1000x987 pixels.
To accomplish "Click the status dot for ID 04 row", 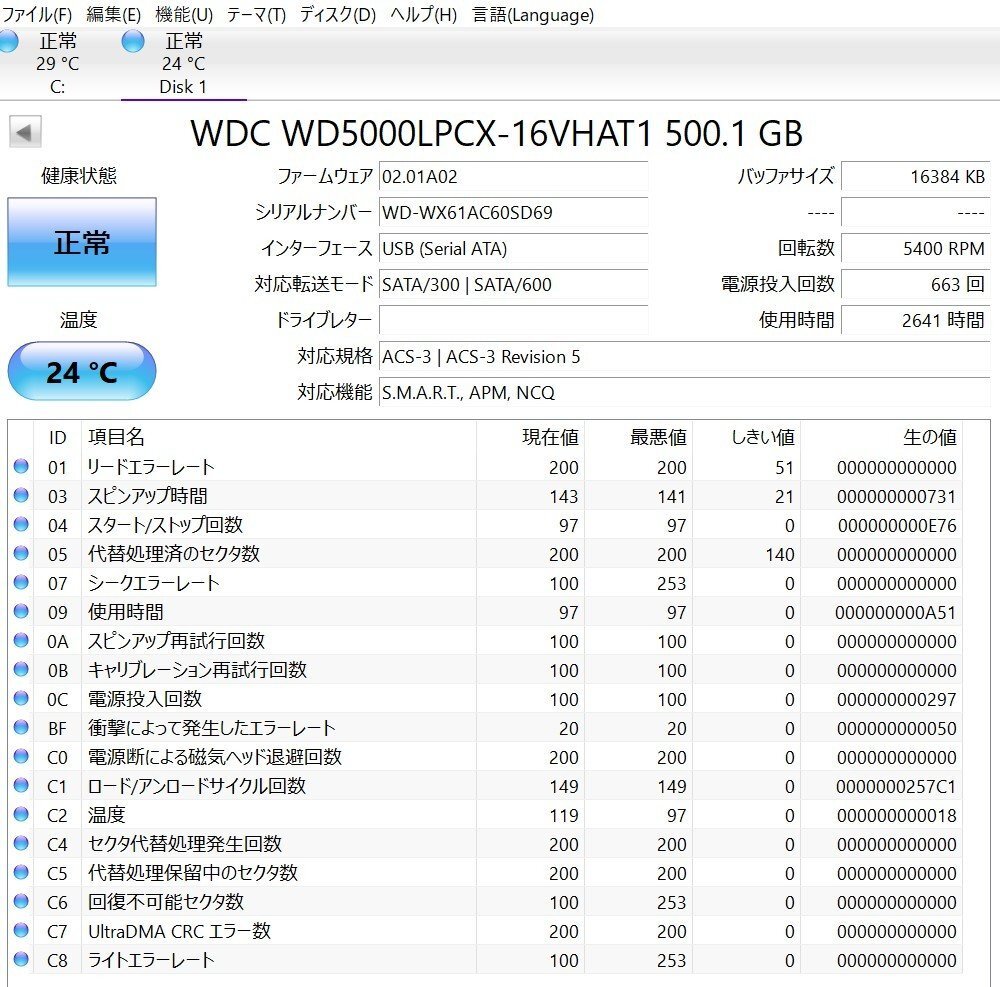I will (21, 524).
